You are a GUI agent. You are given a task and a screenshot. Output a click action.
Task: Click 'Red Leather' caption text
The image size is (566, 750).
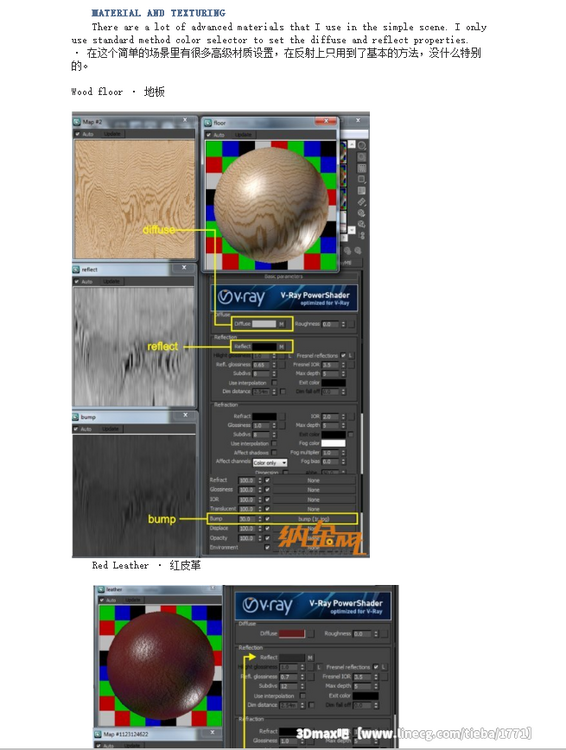[x=120, y=565]
